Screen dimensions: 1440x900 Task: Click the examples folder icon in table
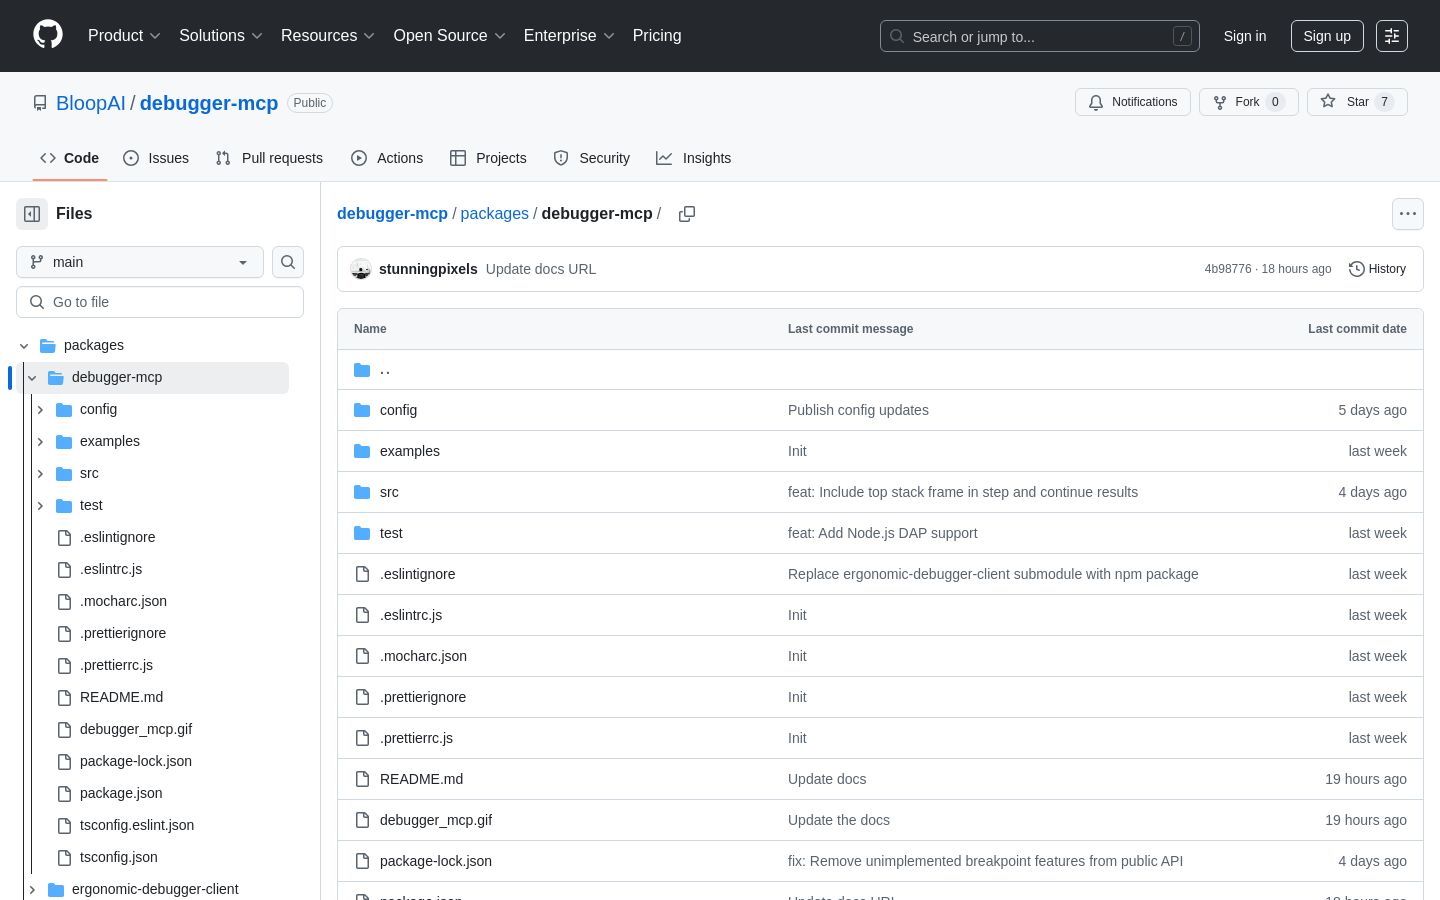362,451
